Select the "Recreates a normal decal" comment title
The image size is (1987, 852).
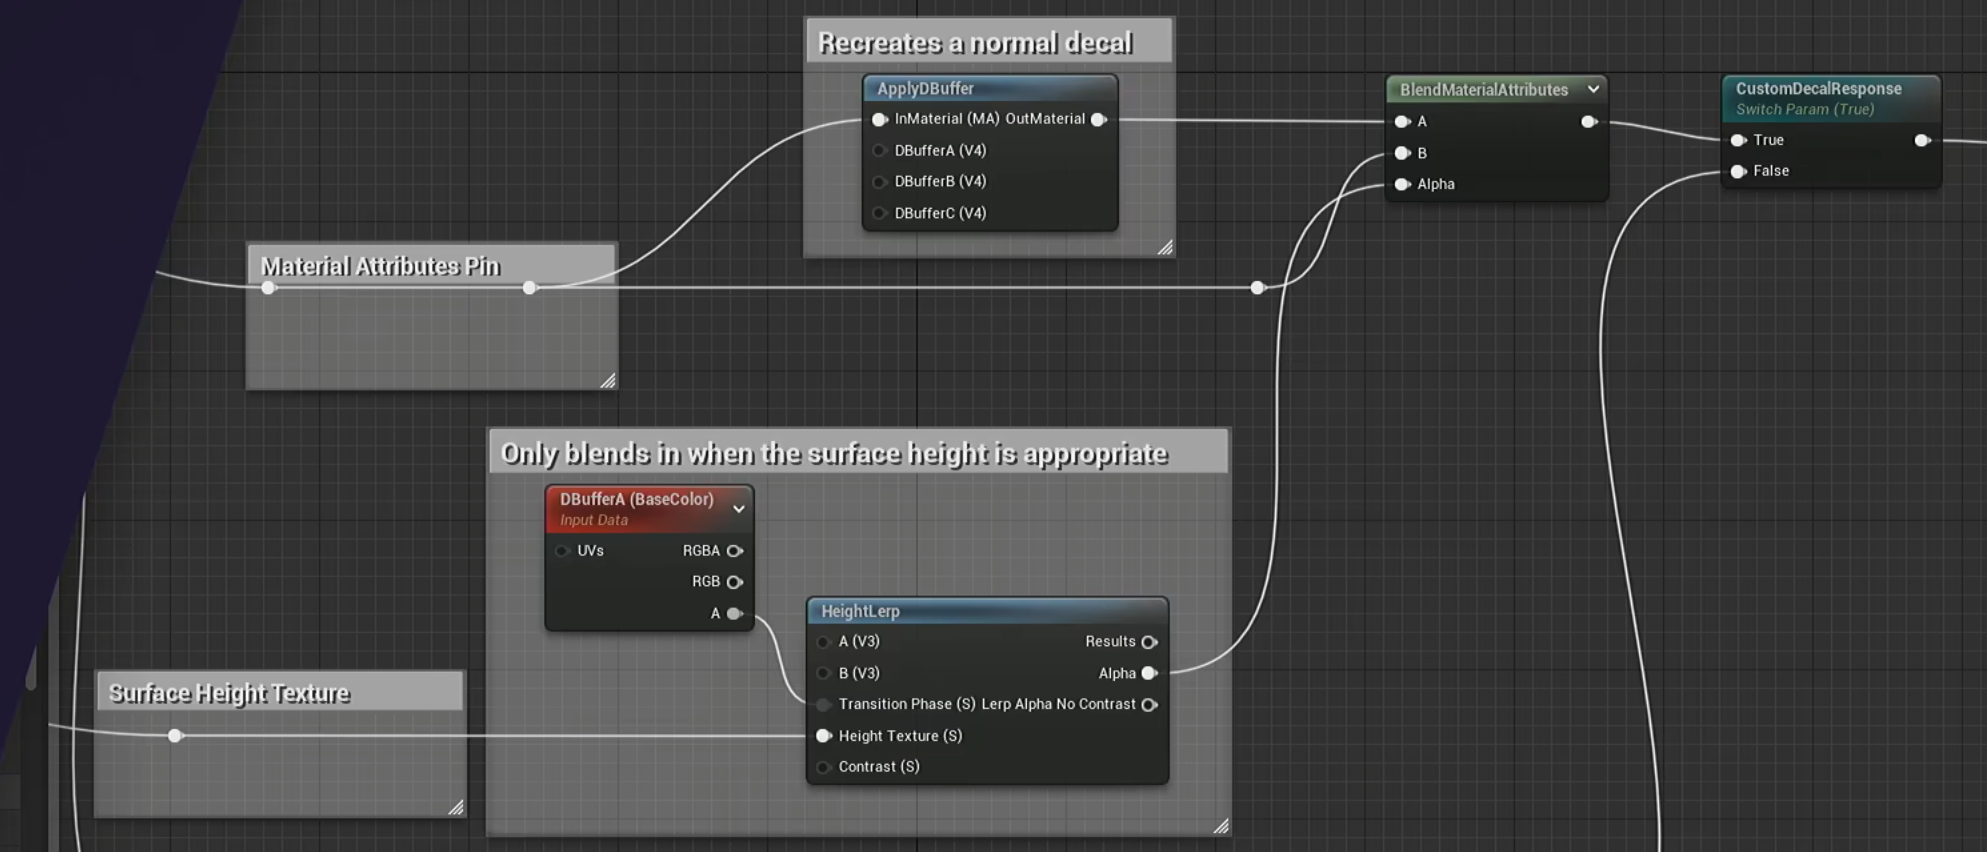point(975,43)
